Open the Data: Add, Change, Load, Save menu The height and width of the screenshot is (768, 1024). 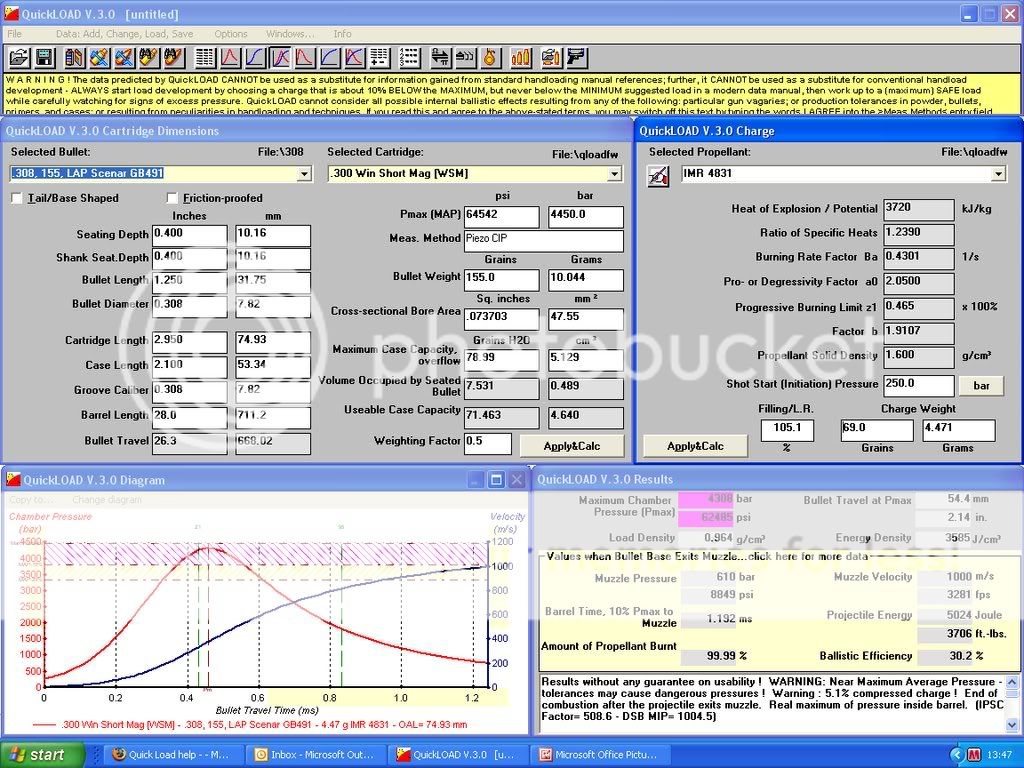pyautogui.click(x=124, y=34)
